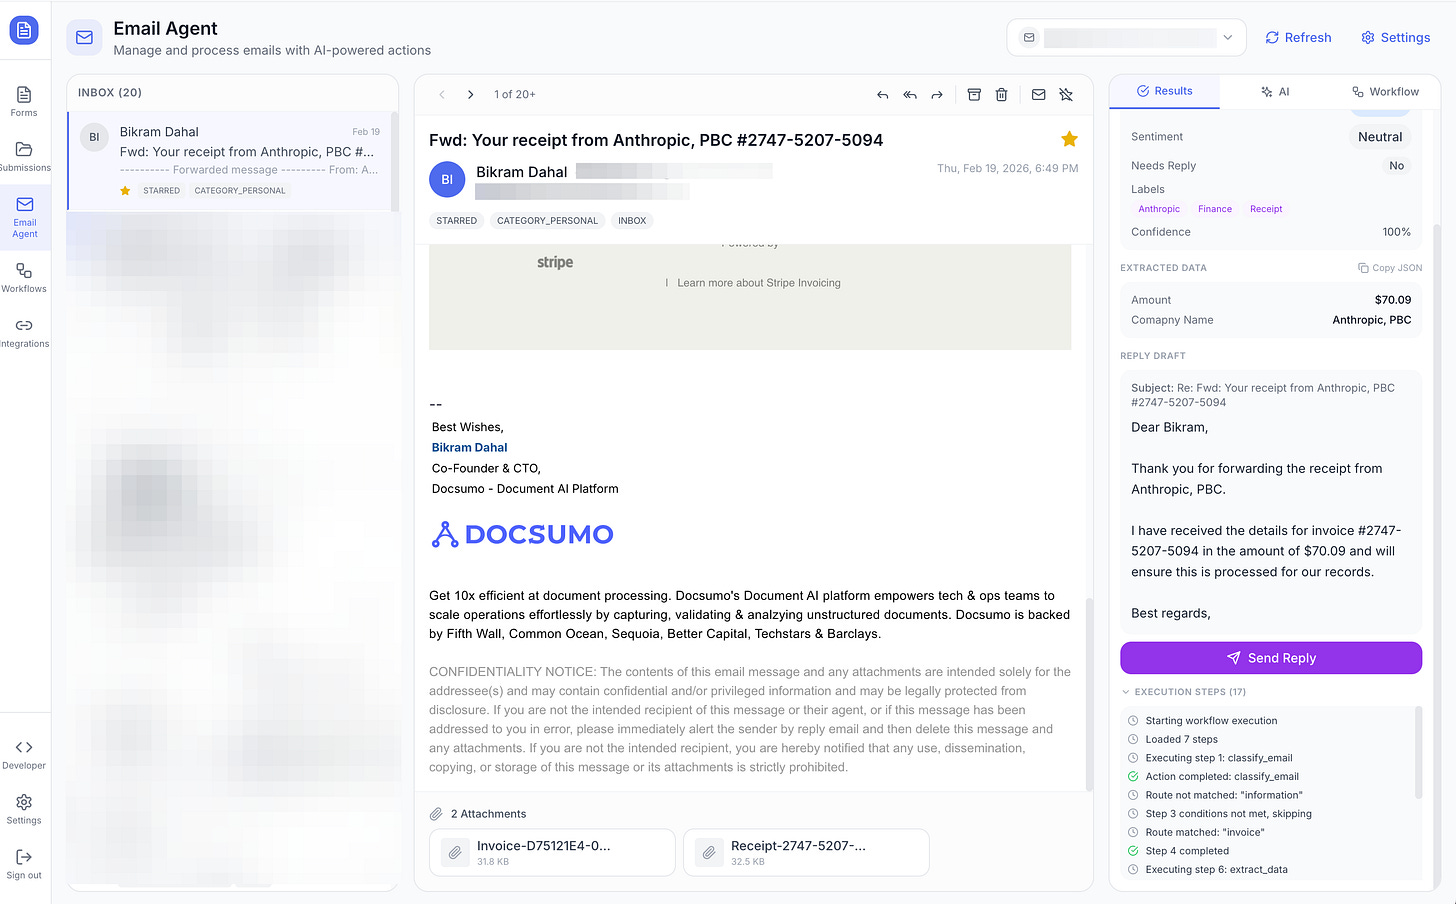Click the 100% confidence value
This screenshot has height=904, width=1456.
click(x=1396, y=232)
